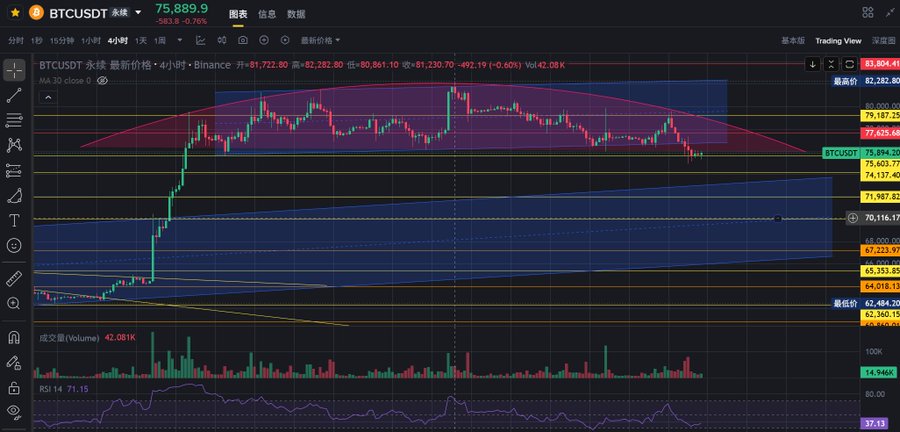The image size is (900, 432).
Task: Collapse the indicator legend chevron
Action: click(48, 98)
